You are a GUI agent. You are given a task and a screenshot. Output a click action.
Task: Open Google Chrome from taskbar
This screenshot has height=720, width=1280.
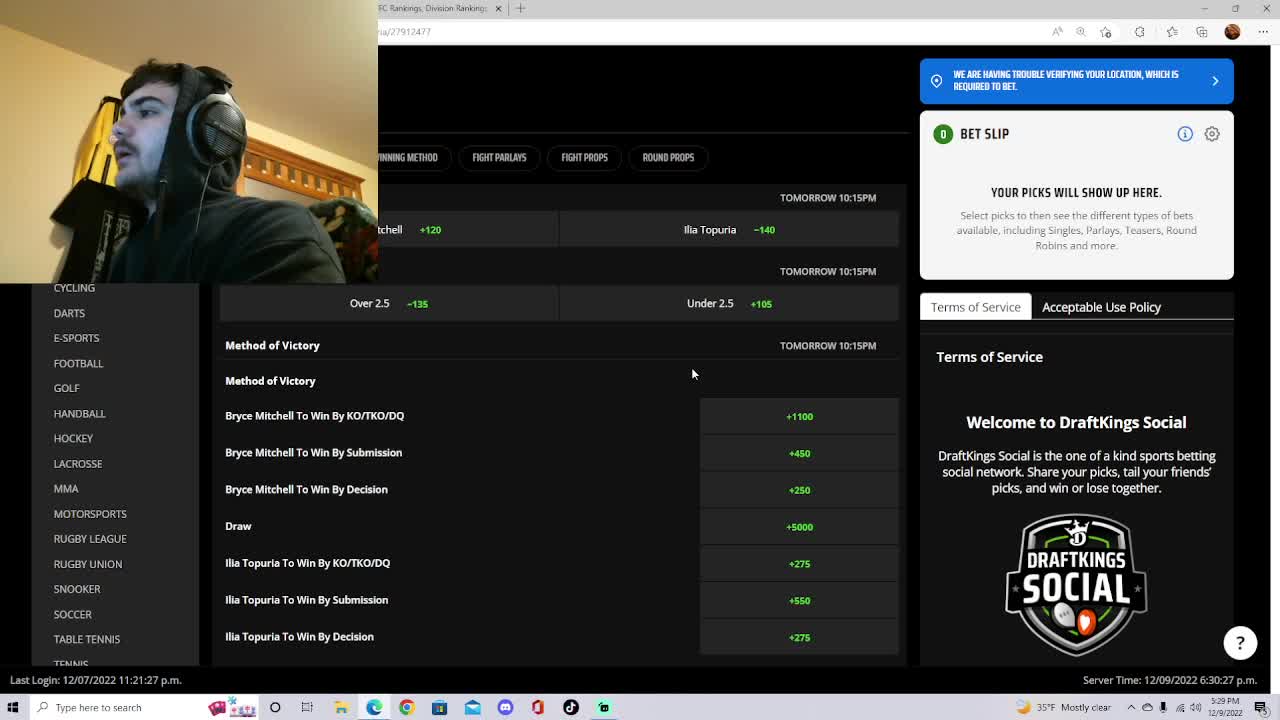tap(407, 707)
